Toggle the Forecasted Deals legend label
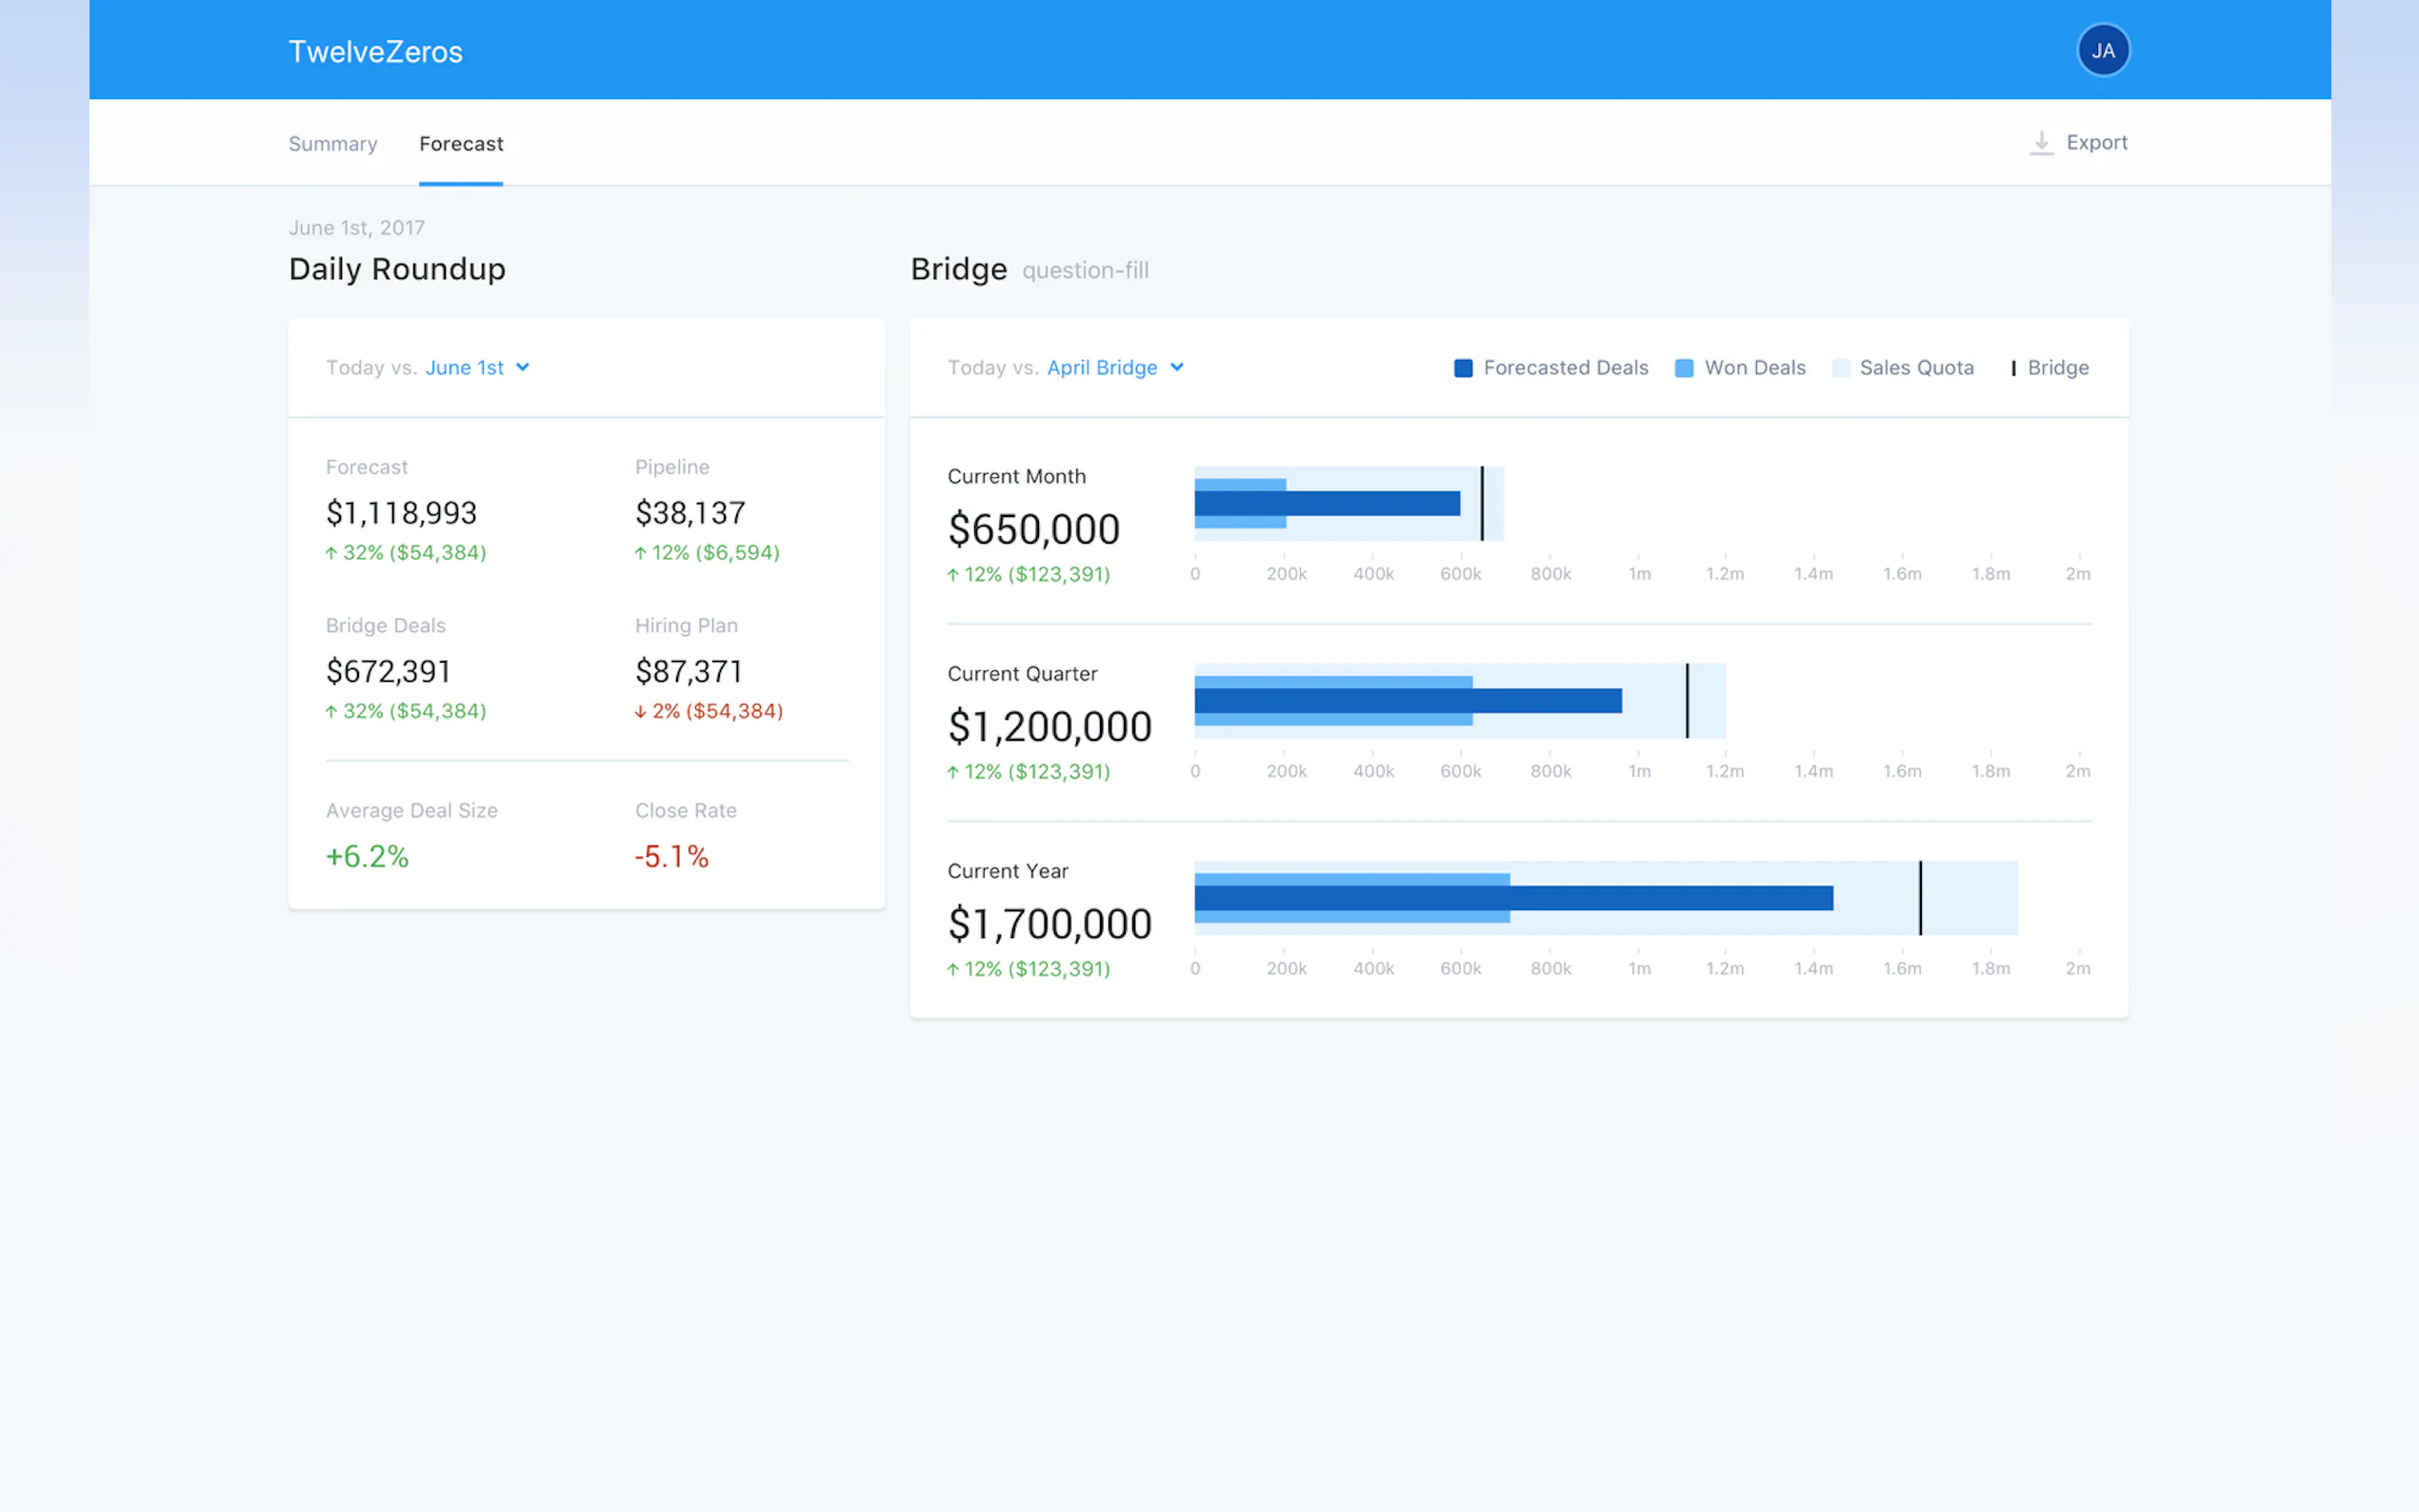This screenshot has height=1512, width=2419. pyautogui.click(x=1565, y=368)
